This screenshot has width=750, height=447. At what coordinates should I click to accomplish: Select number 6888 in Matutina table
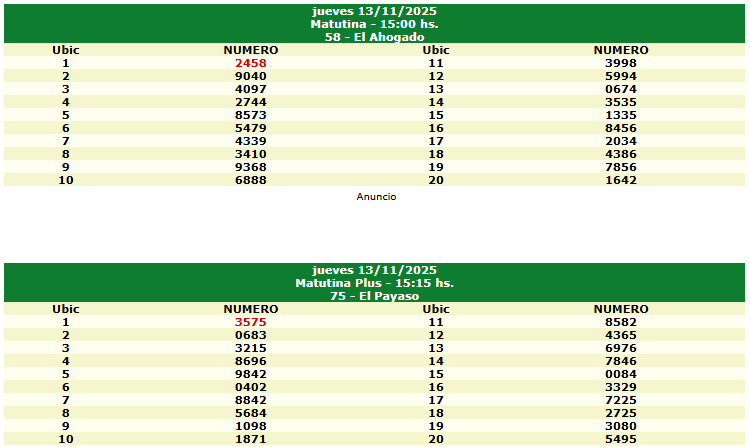click(x=250, y=180)
